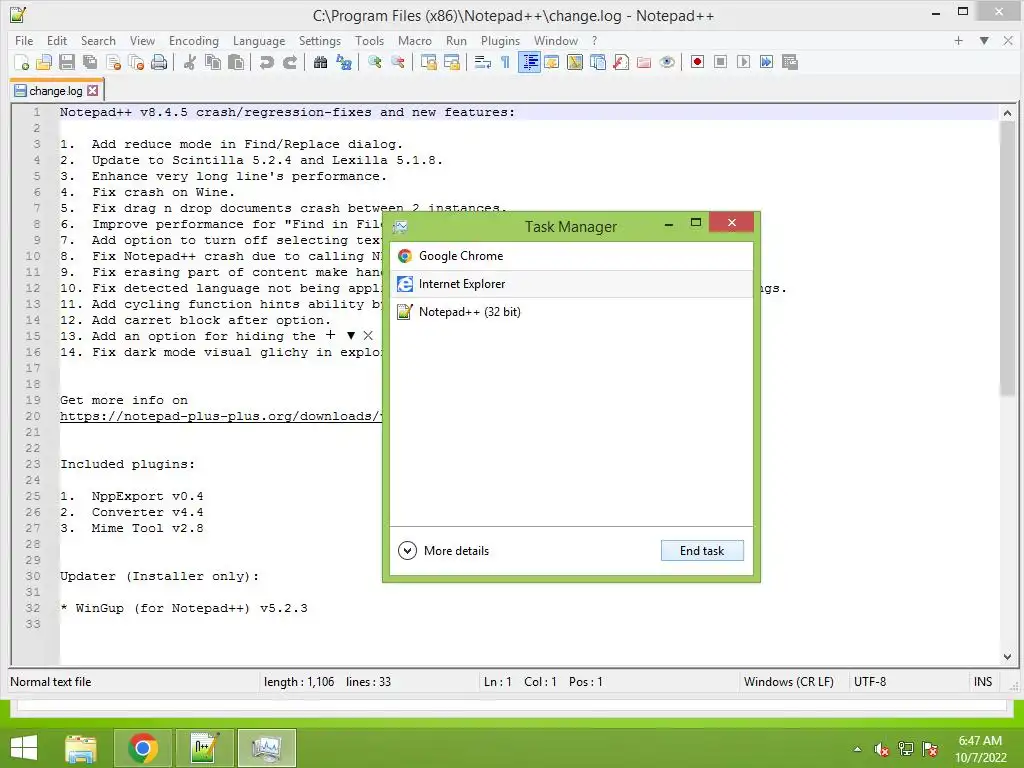Open the Replace dialog via toolbar icon

pos(344,62)
